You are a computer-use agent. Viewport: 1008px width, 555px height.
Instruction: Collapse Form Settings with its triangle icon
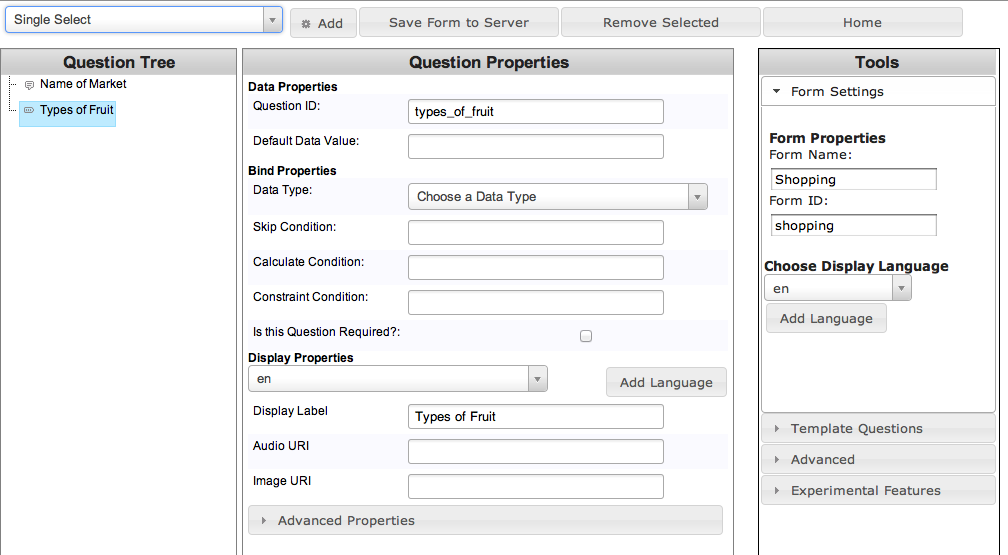(777, 91)
